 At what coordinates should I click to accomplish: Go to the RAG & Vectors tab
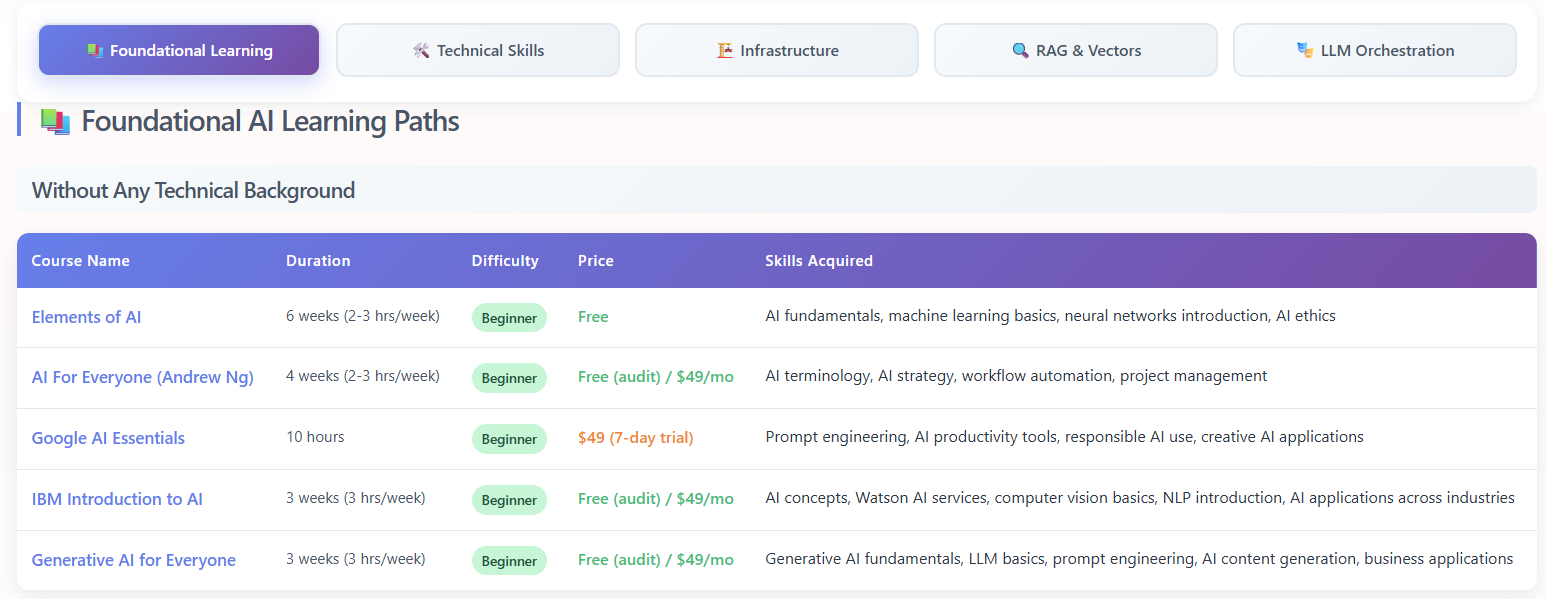coord(1076,50)
